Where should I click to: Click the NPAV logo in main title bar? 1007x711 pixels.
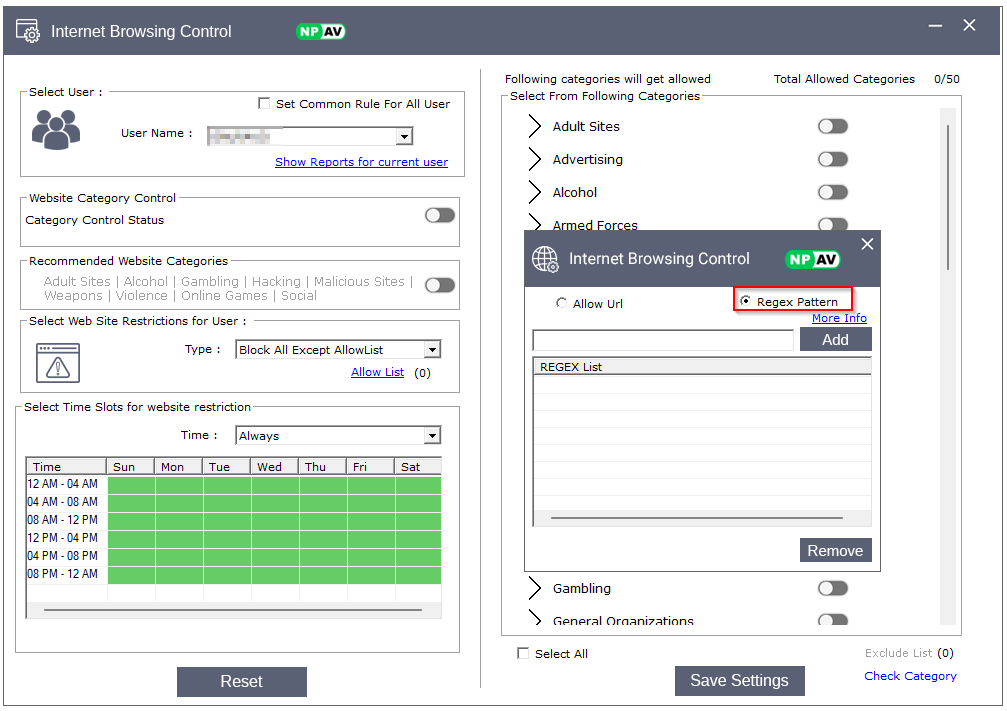click(321, 31)
